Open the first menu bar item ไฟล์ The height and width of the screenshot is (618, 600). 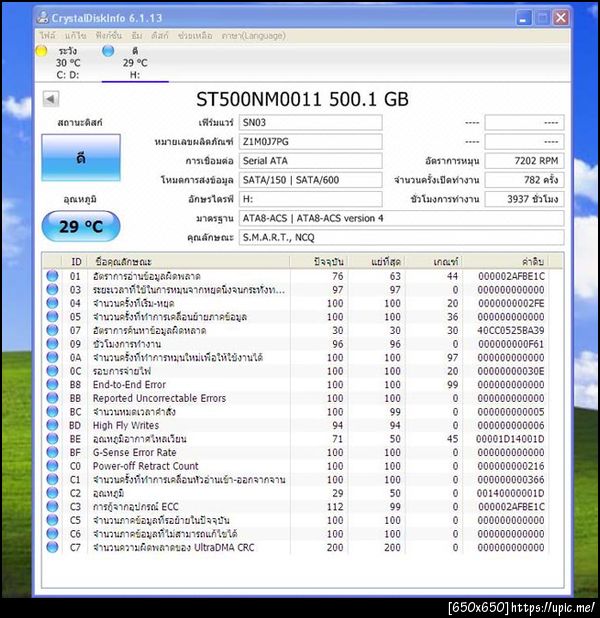point(48,35)
